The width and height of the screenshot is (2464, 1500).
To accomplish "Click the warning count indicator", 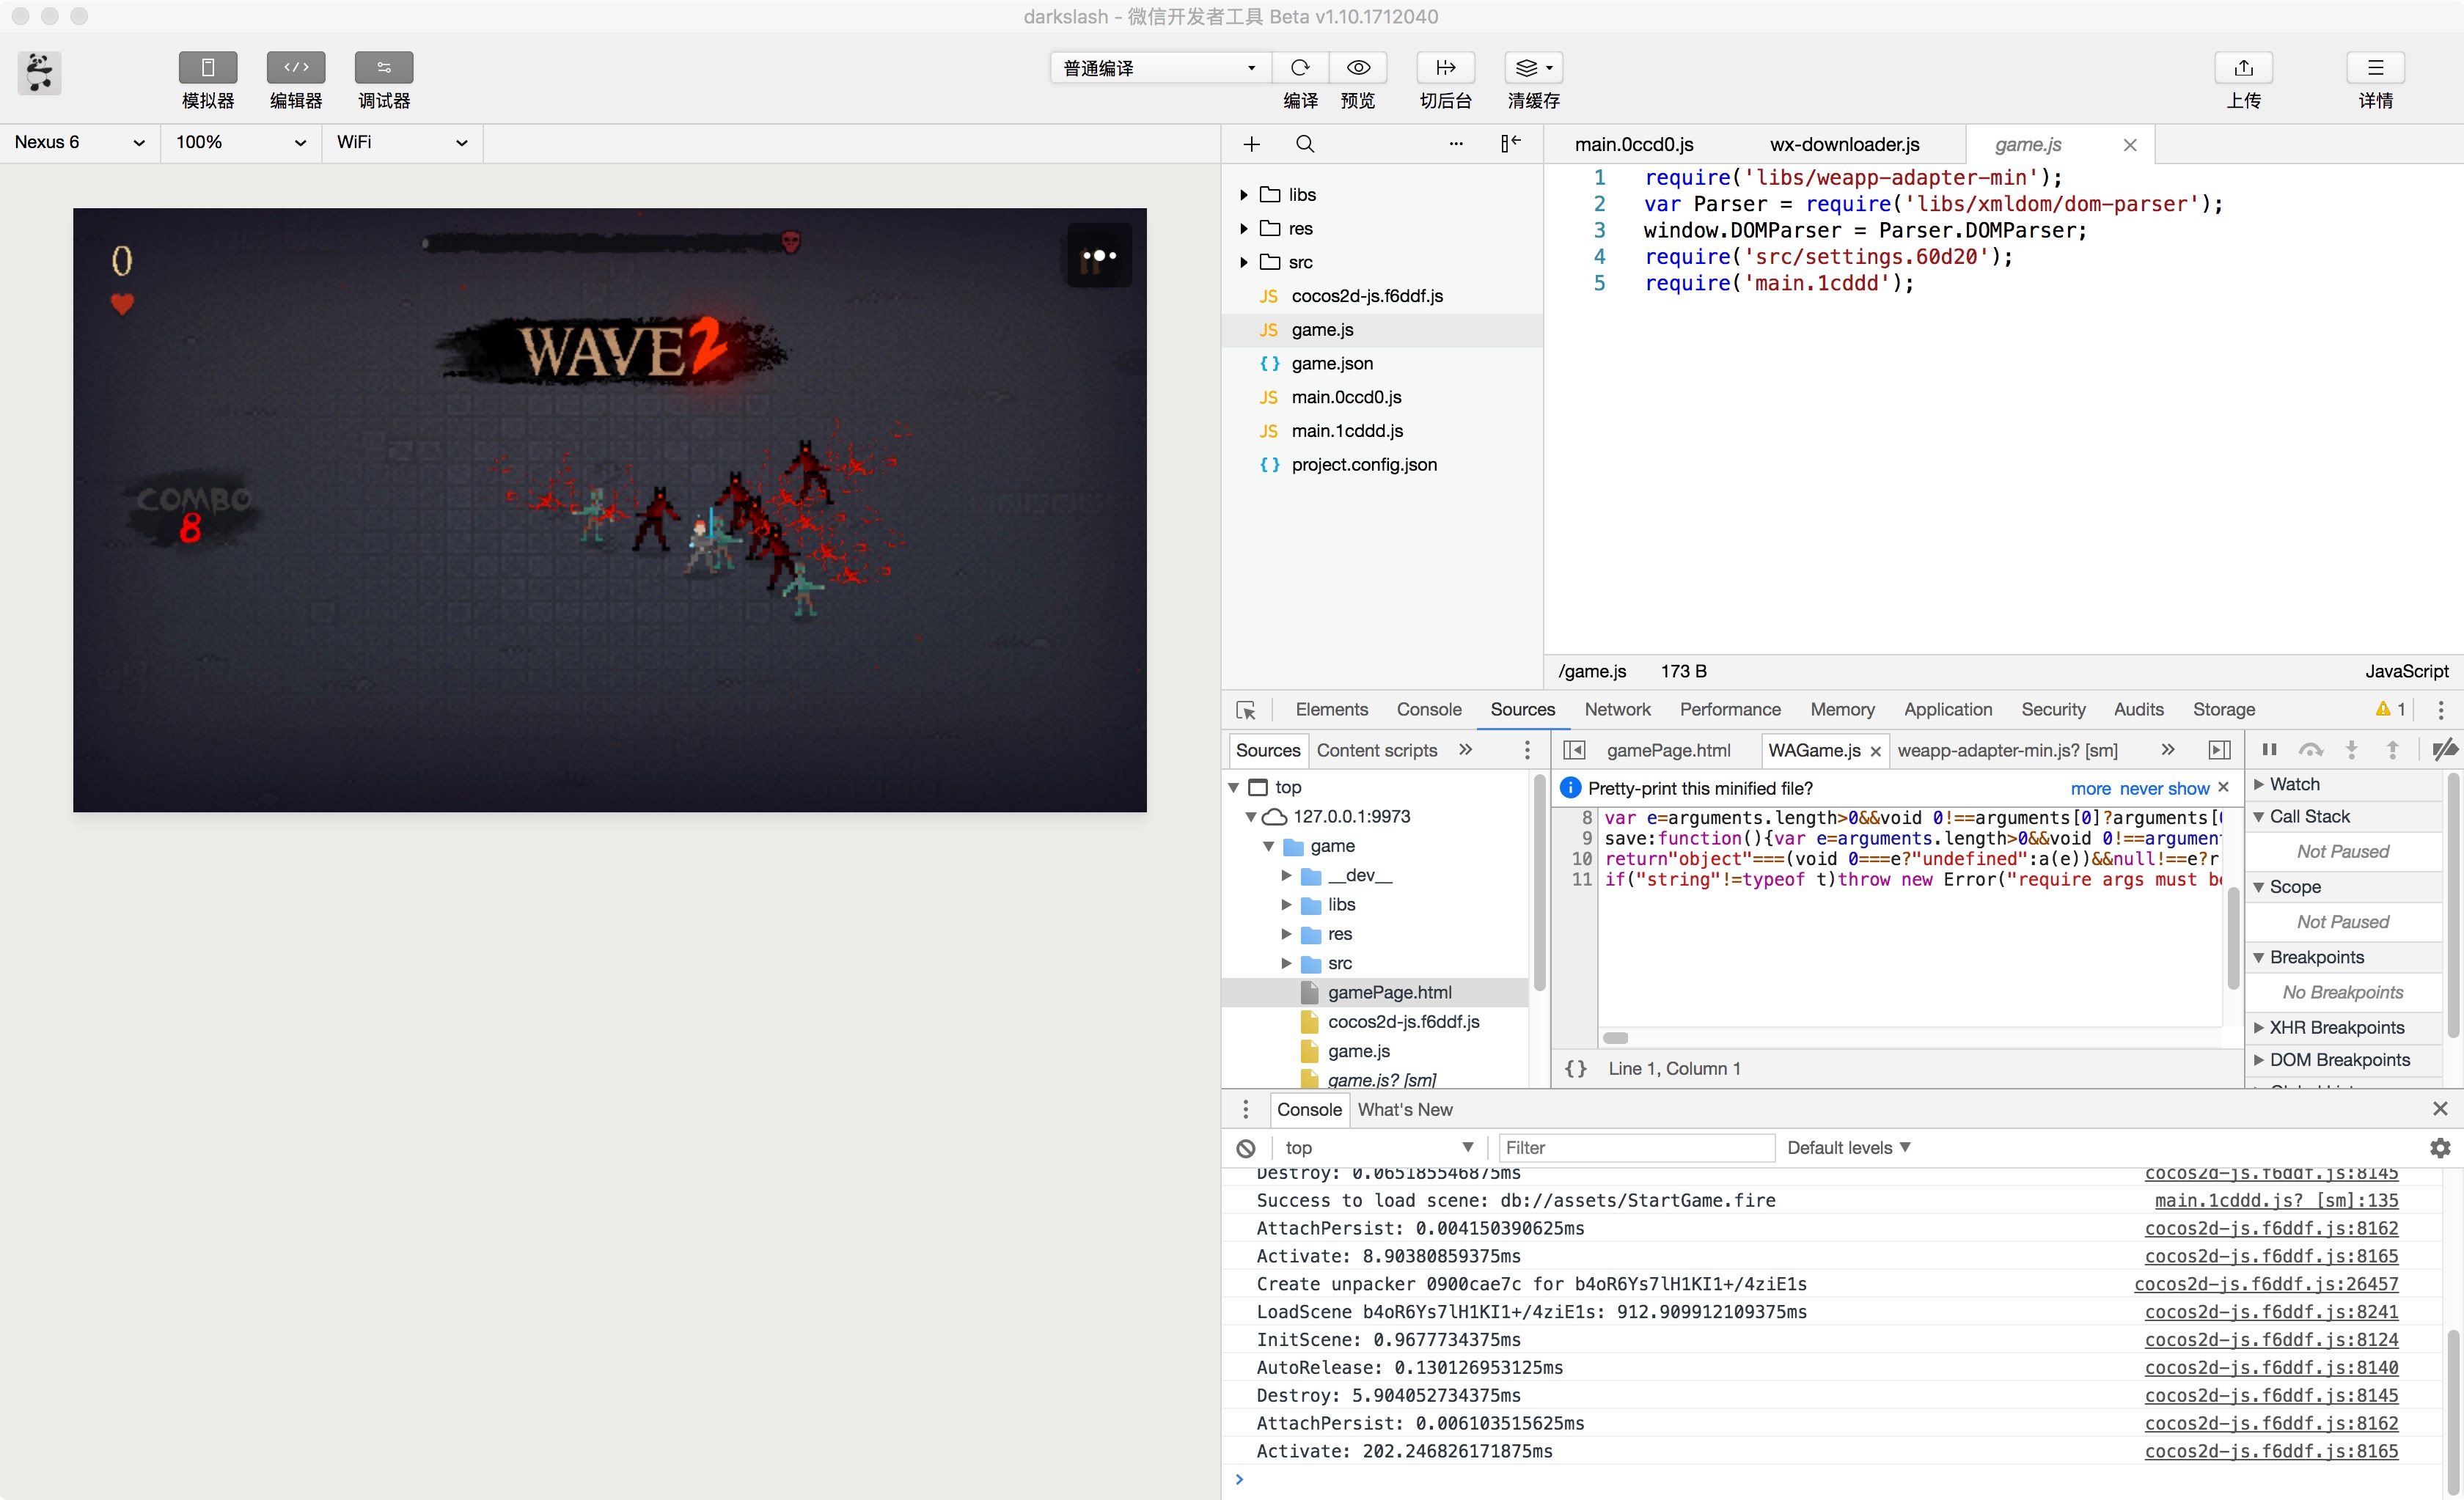I will click(2391, 710).
